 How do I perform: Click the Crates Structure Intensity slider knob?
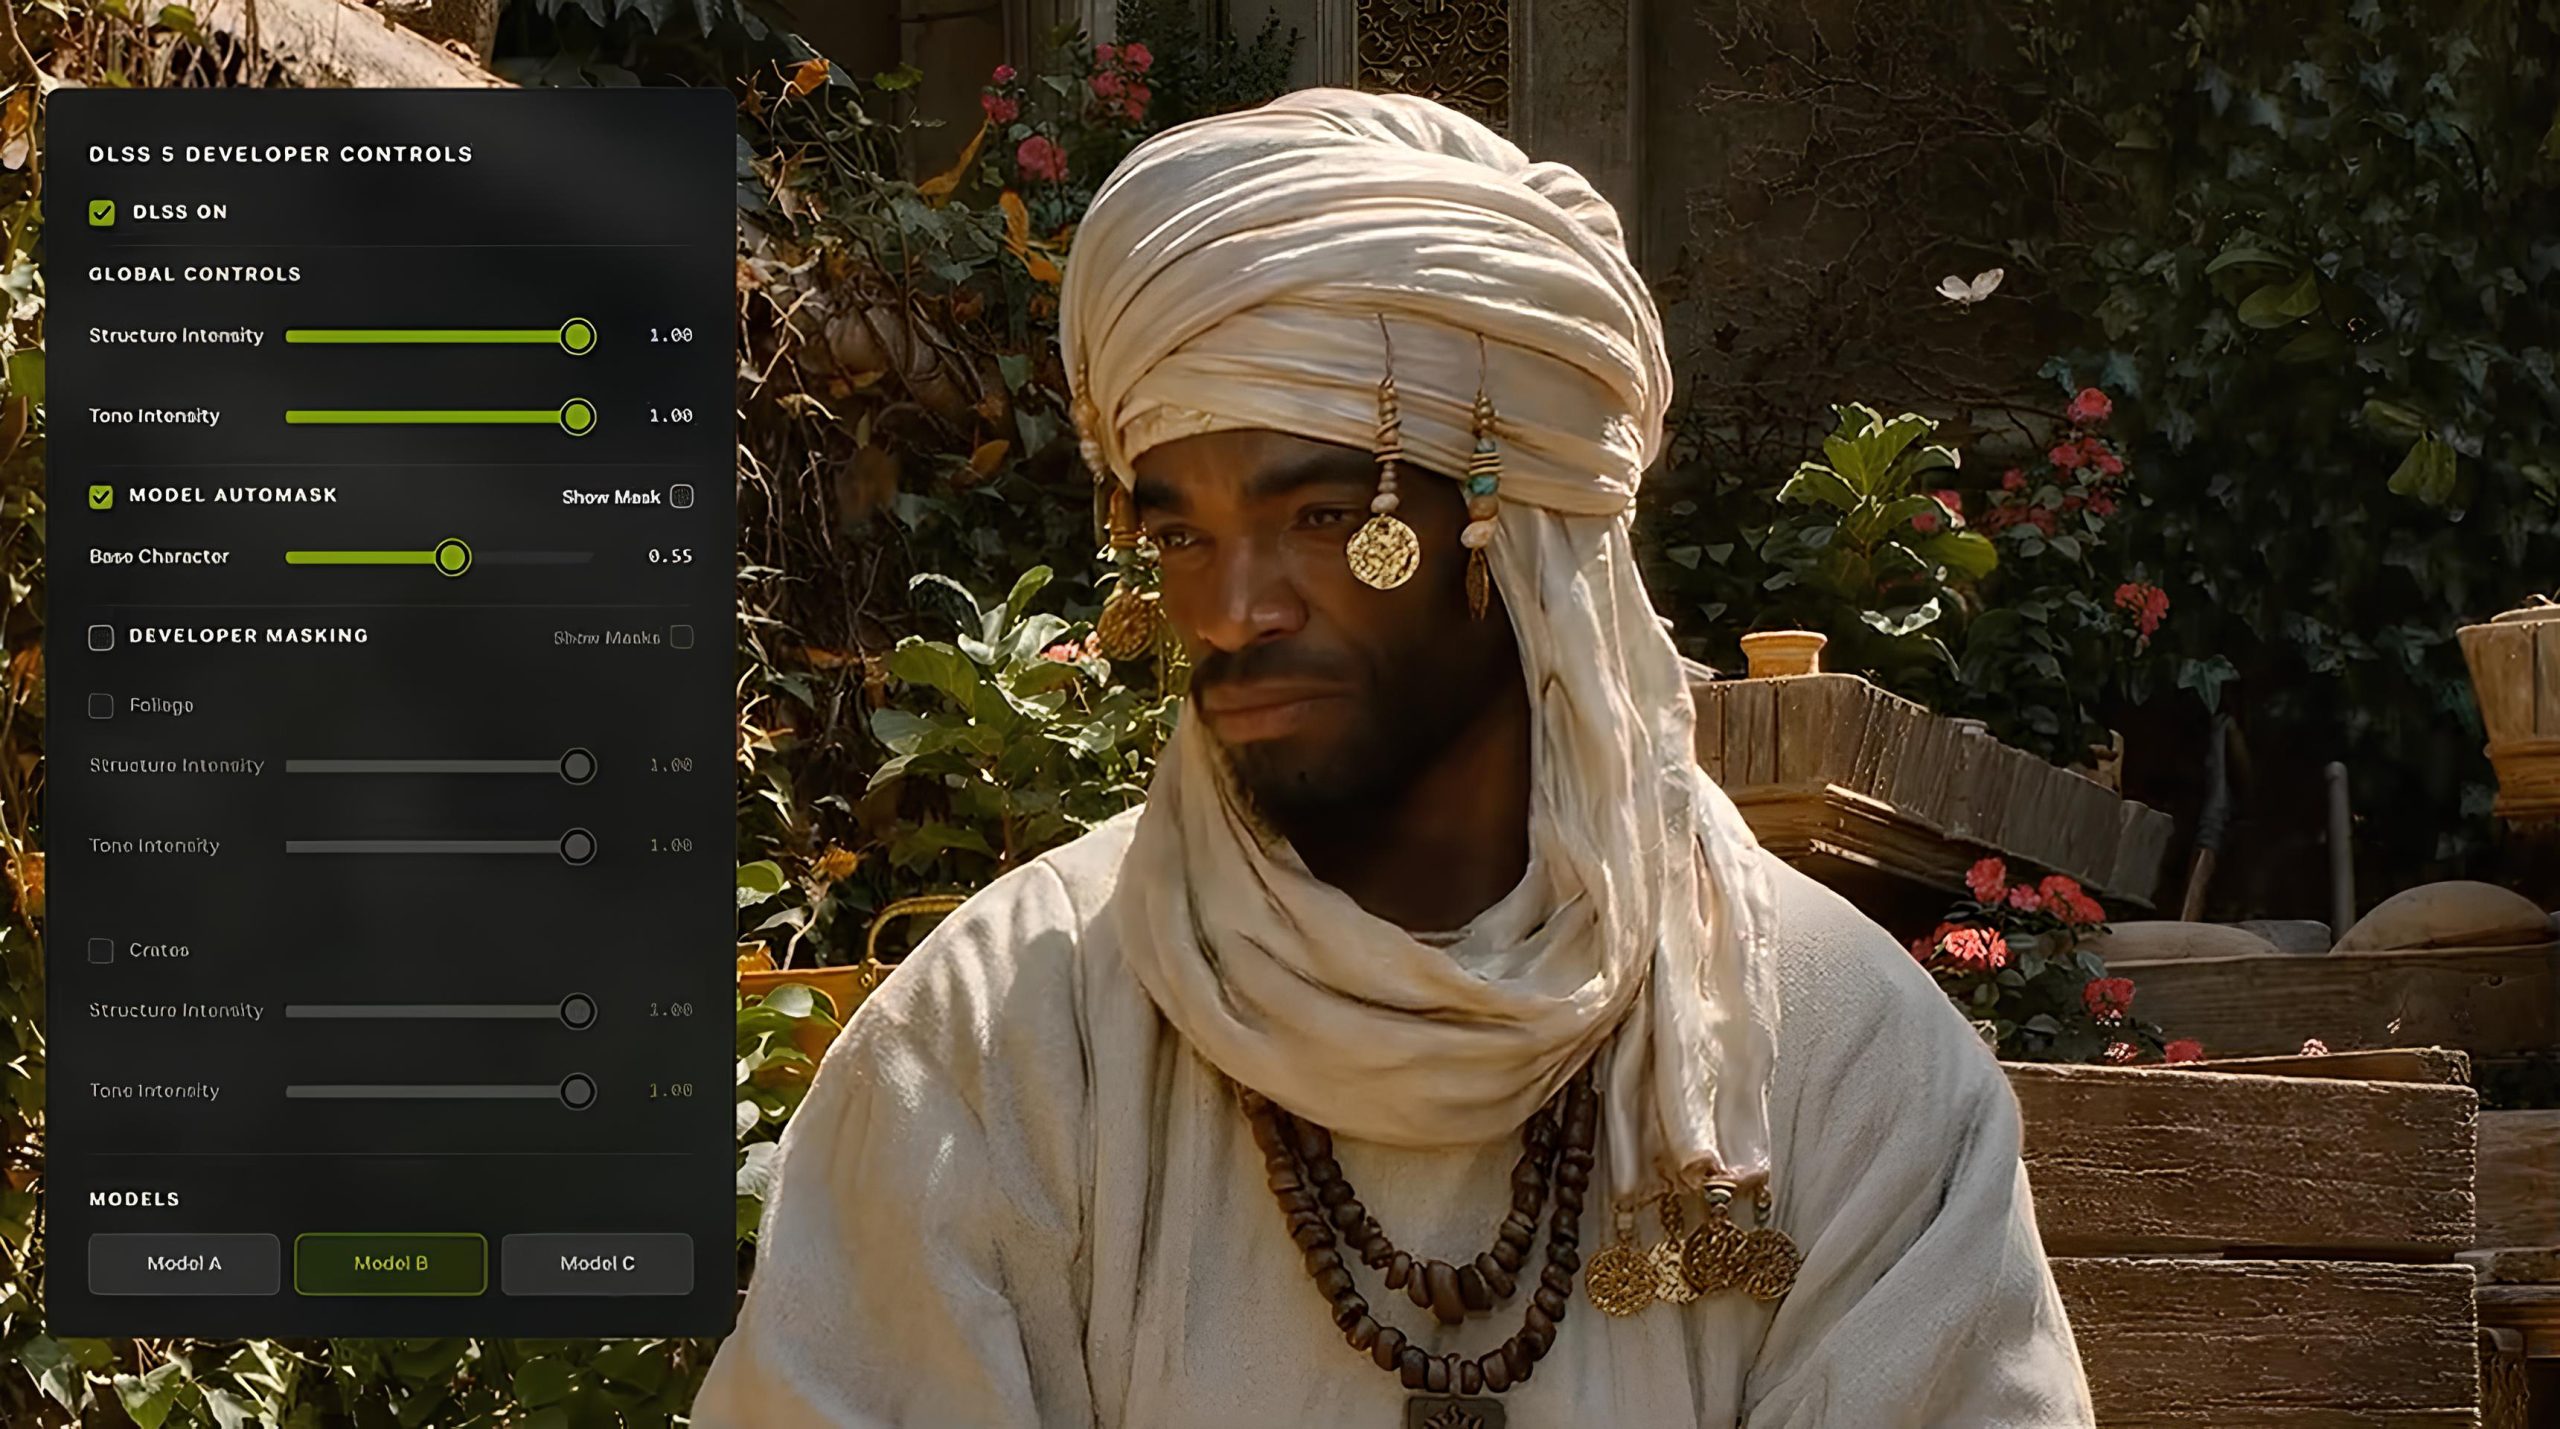coord(577,1011)
